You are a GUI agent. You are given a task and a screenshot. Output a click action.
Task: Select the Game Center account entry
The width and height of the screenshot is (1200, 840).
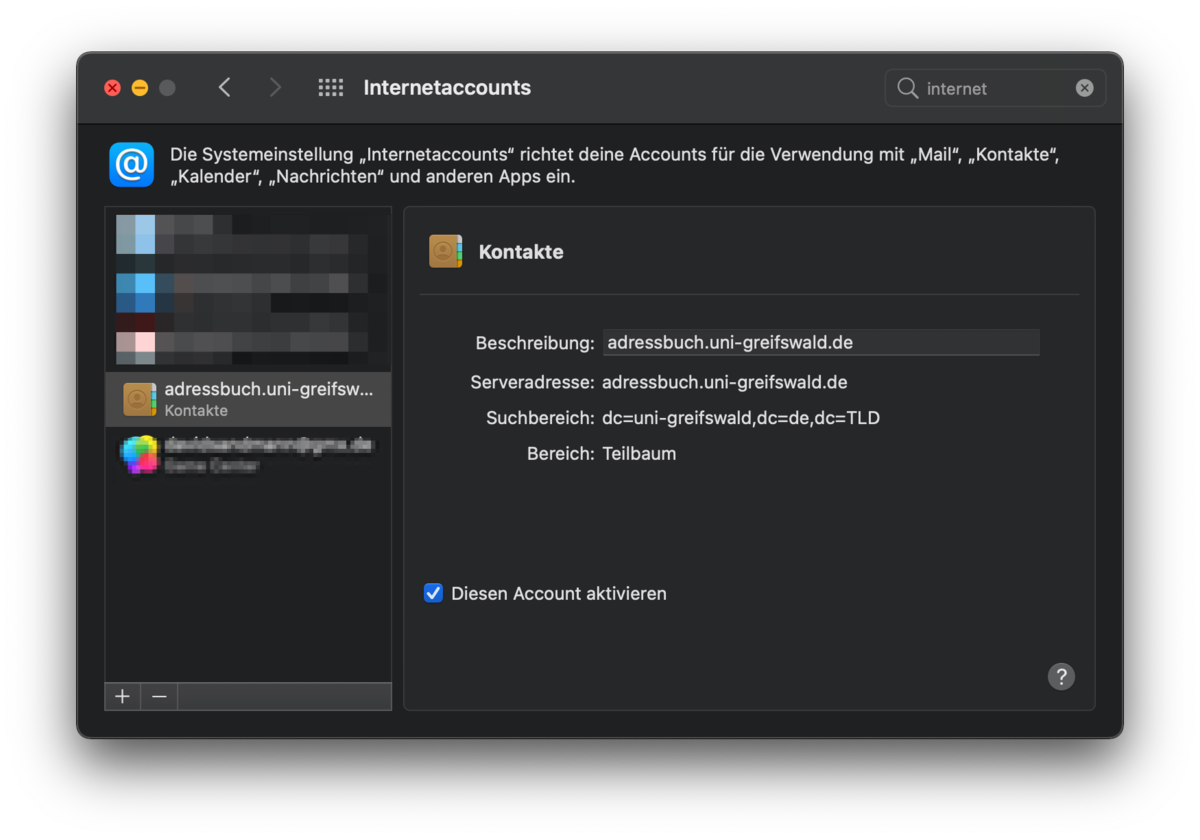(x=248, y=455)
